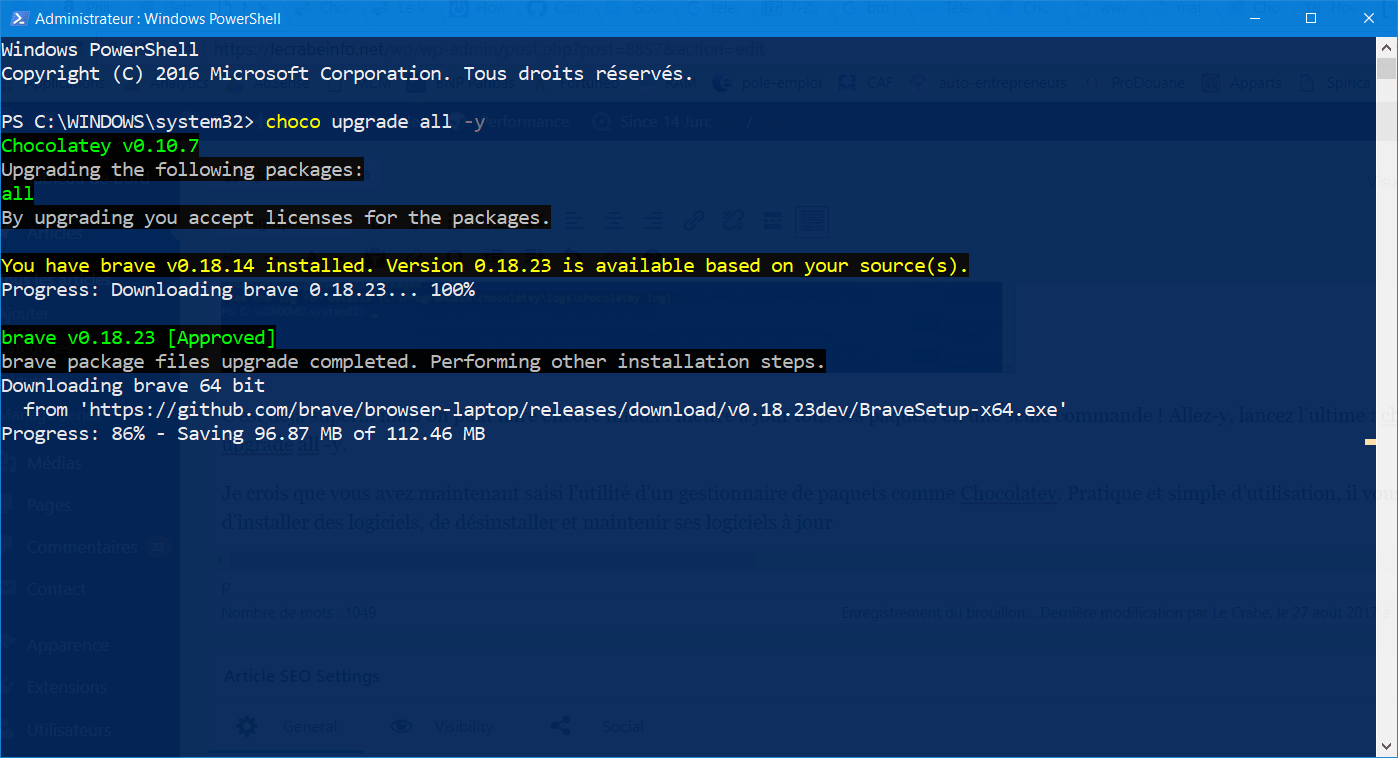
Task: Click the PowerShell scrollbar thumb
Action: (x=1385, y=68)
